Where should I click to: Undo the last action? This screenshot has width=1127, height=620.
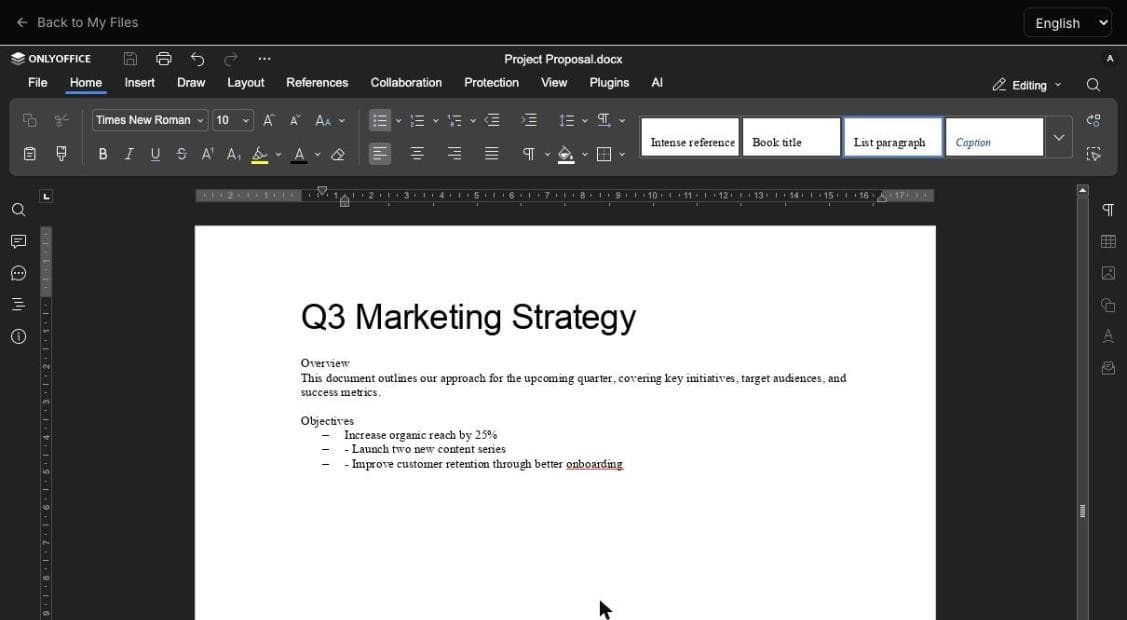click(x=198, y=59)
